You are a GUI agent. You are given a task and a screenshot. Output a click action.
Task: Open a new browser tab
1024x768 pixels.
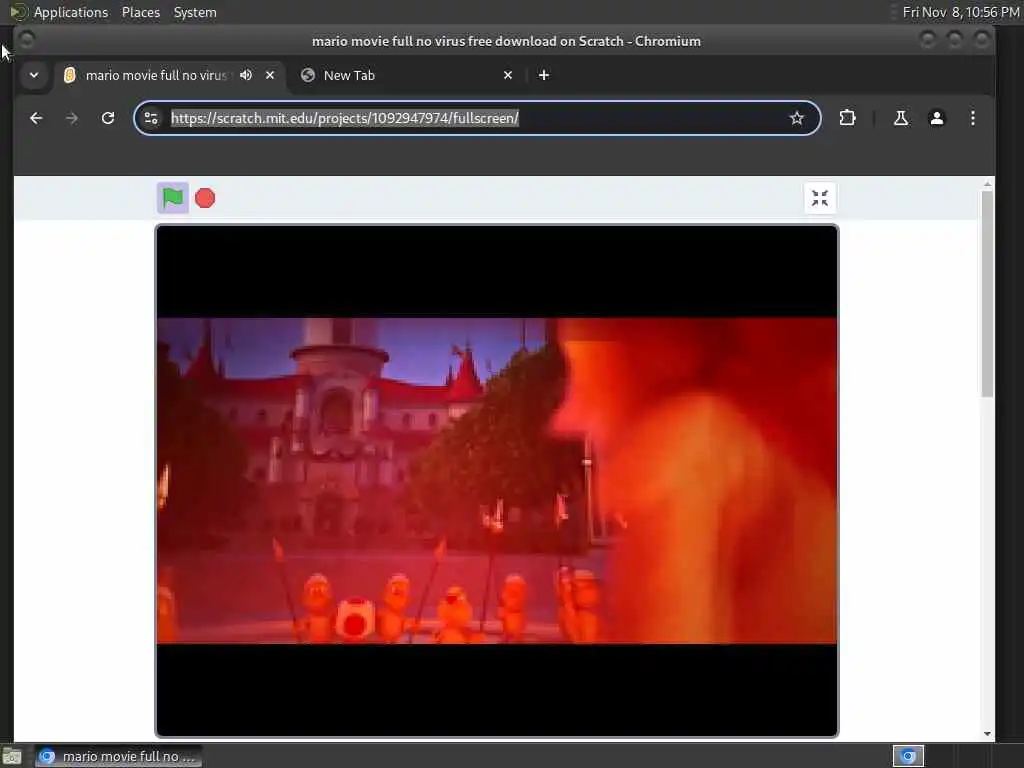pos(543,75)
